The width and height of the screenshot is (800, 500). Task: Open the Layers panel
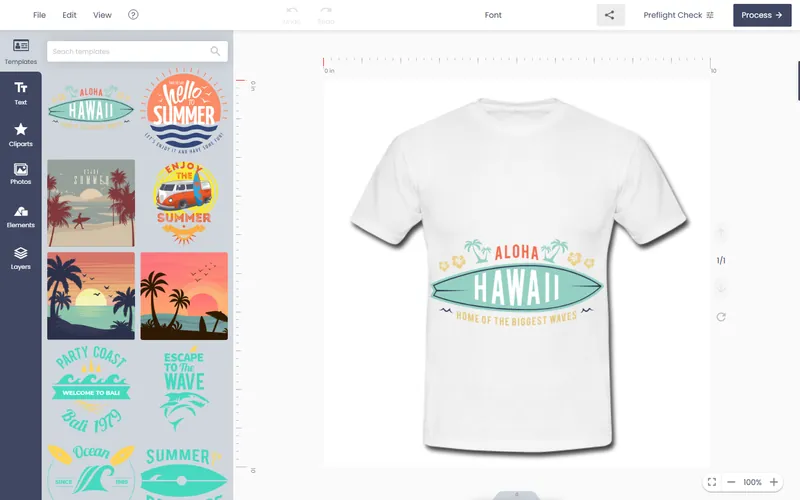(x=20, y=258)
